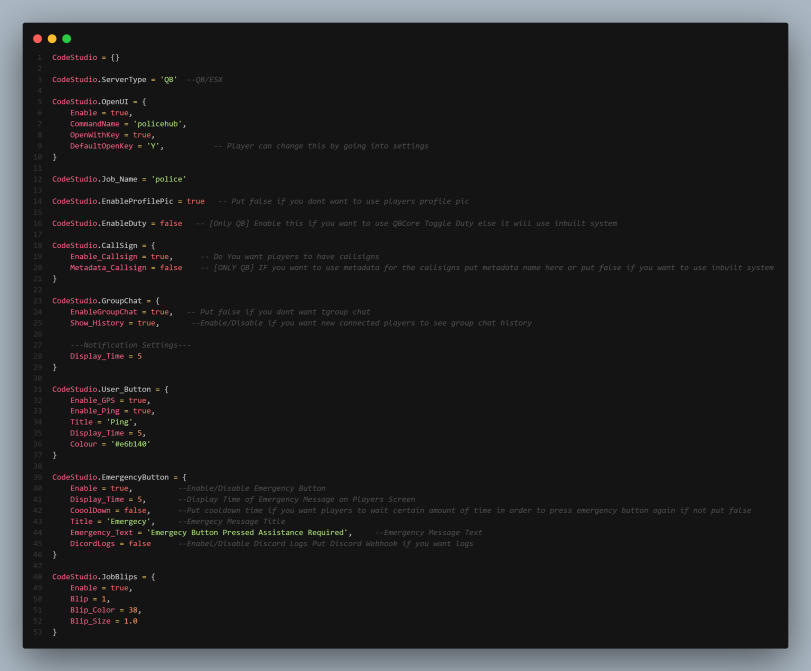Click the '--Enable/Disable Emergency Button' comment
The image size is (811, 671).
(x=252, y=488)
